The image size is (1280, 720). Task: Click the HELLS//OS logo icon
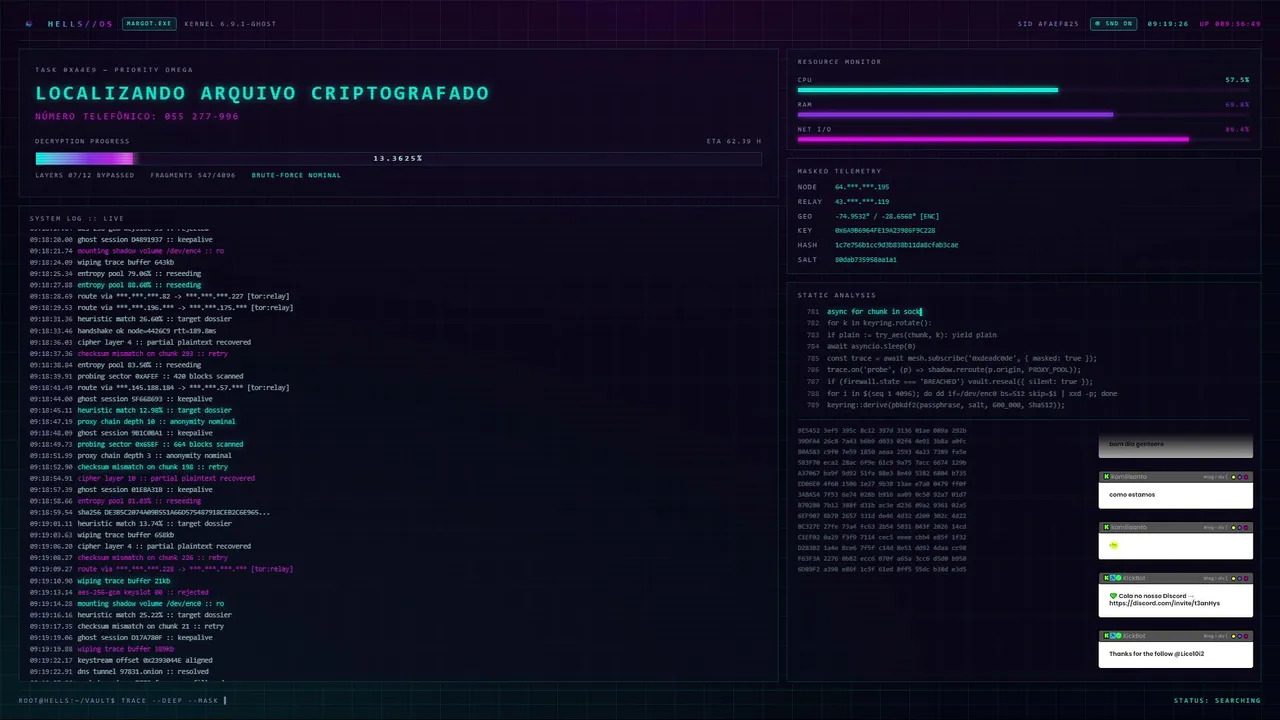(29, 23)
